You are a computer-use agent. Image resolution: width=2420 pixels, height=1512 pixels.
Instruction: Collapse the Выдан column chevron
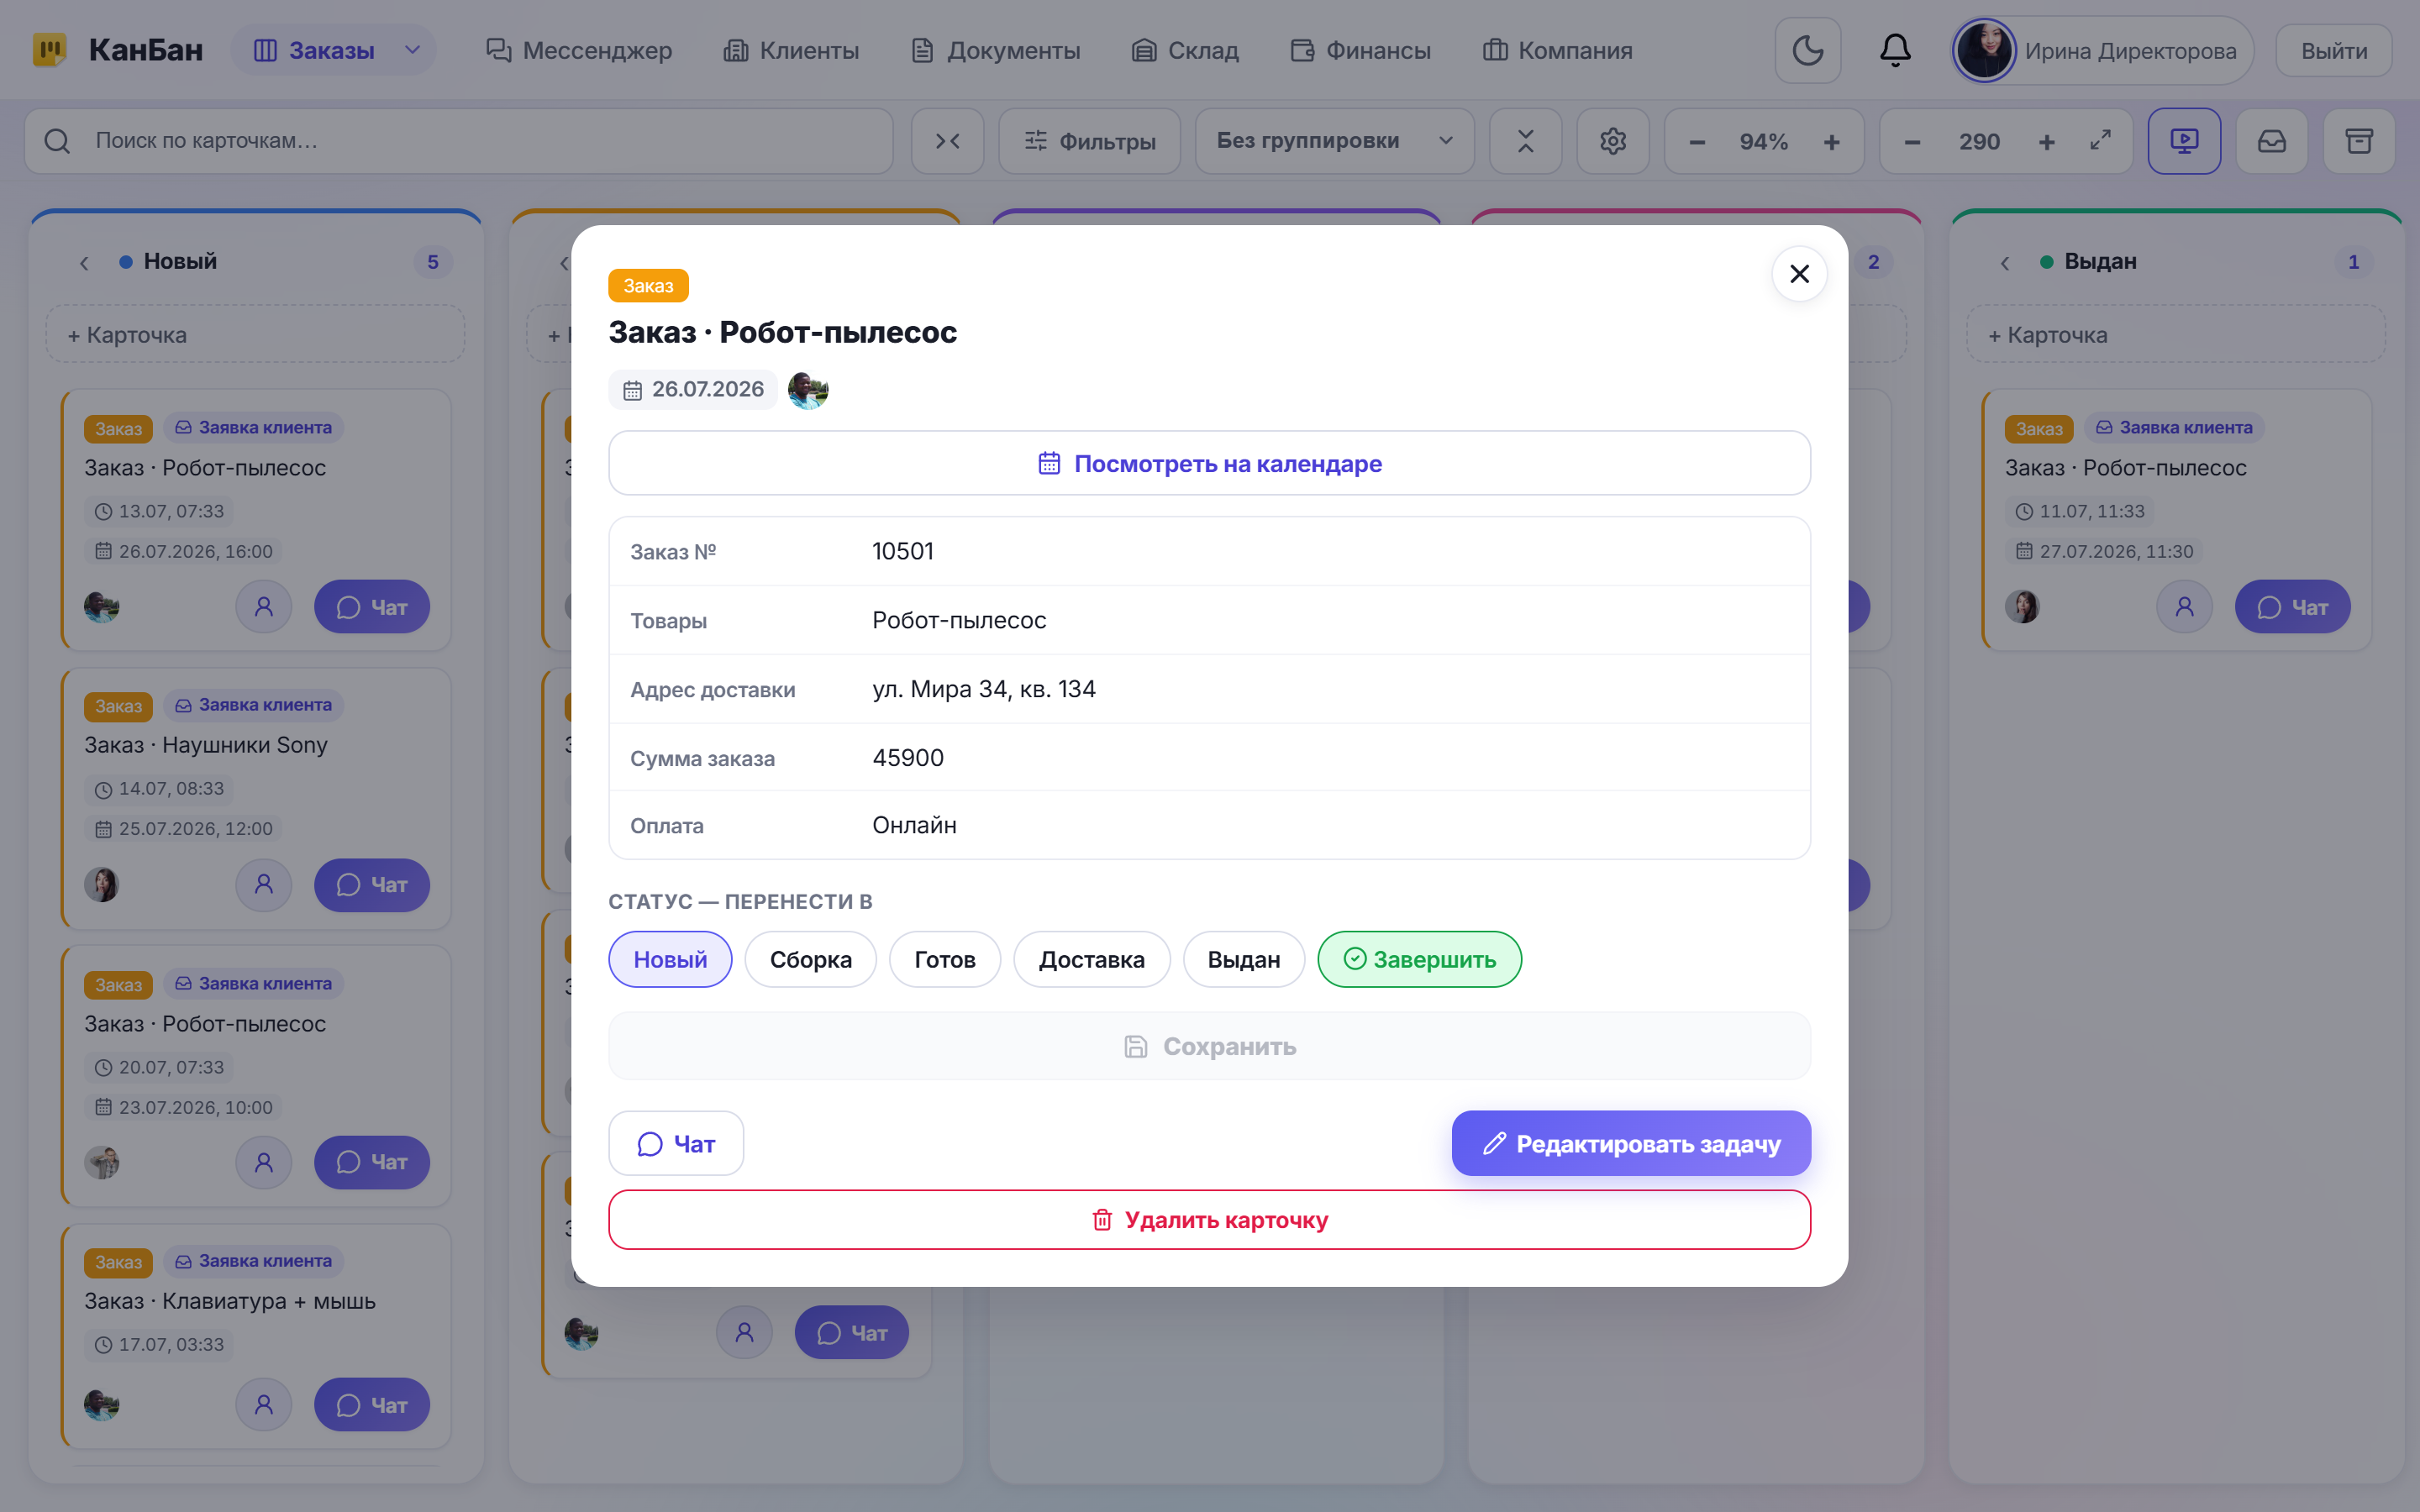tap(2004, 262)
